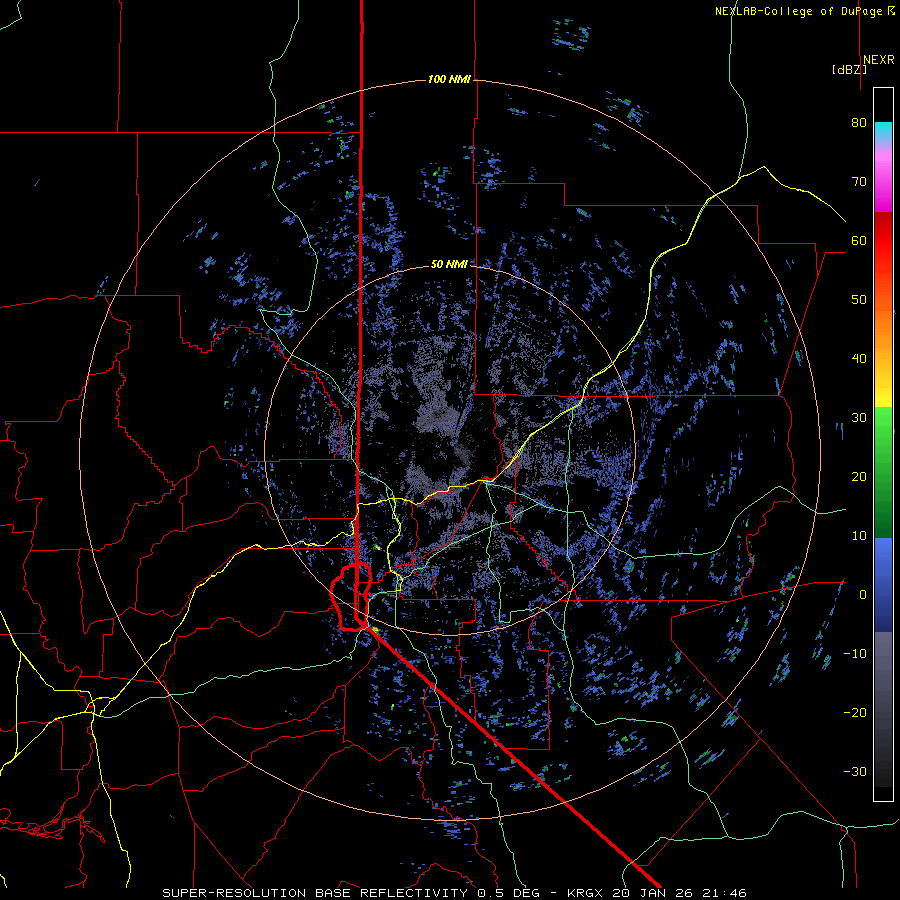The width and height of the screenshot is (900, 900).
Task: Click the NEXR label above the color scale
Action: [x=878, y=60]
